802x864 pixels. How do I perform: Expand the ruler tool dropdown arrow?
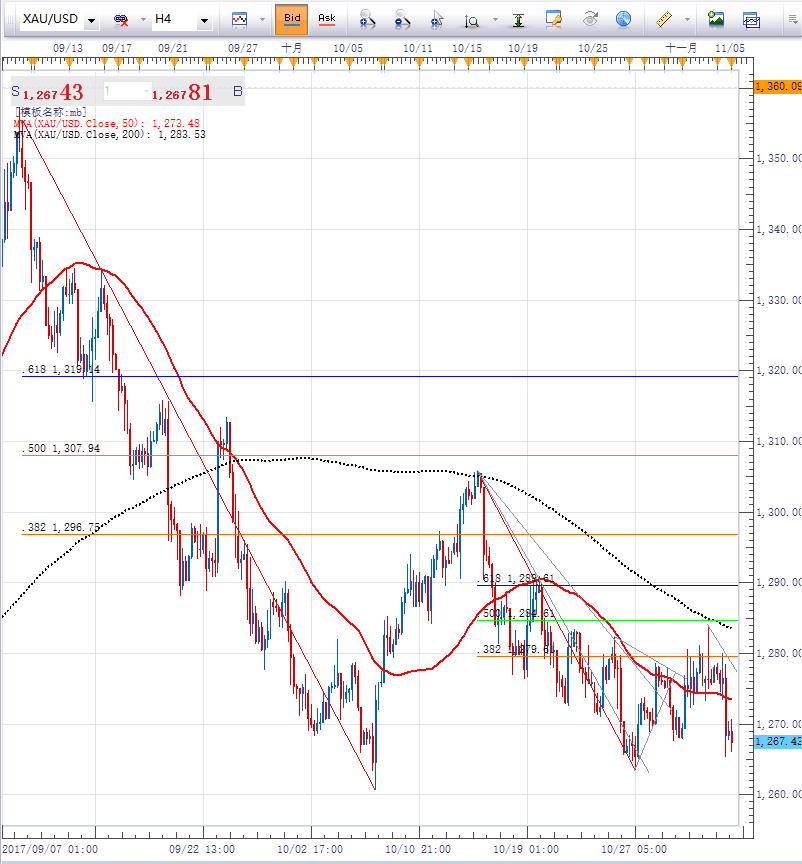(688, 20)
